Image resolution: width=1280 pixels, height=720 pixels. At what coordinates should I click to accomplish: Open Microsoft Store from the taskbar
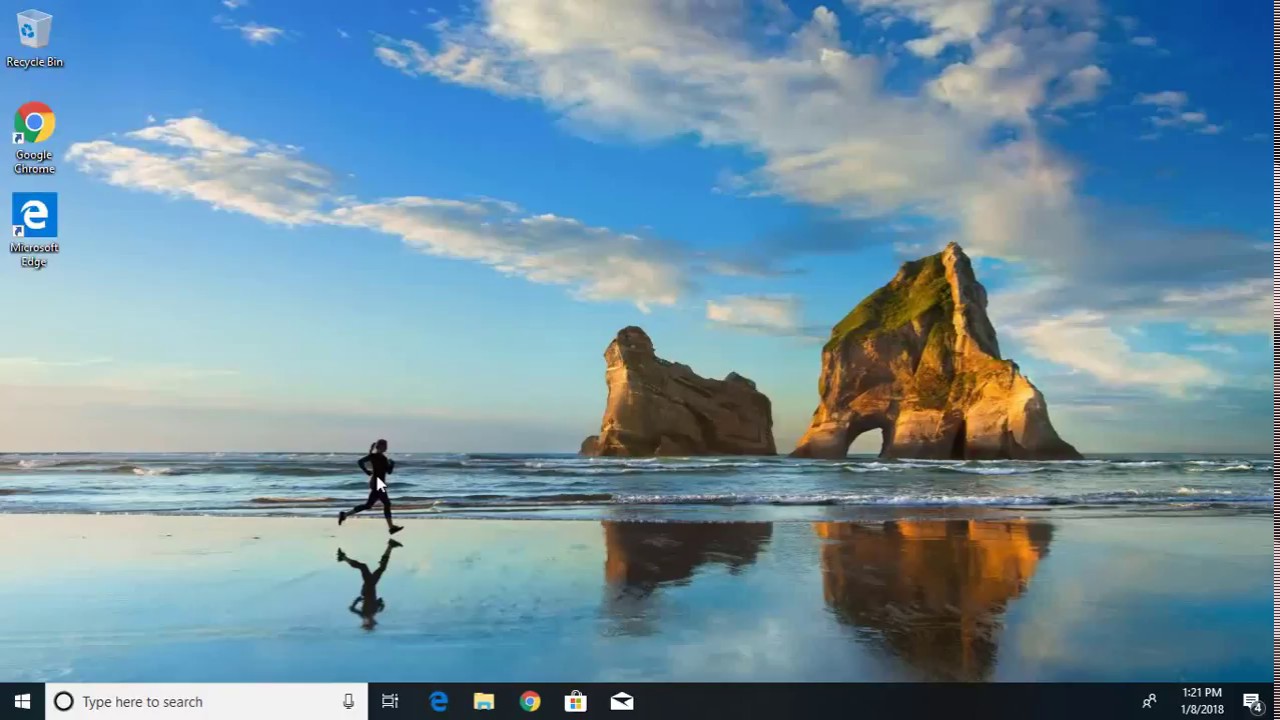[576, 702]
